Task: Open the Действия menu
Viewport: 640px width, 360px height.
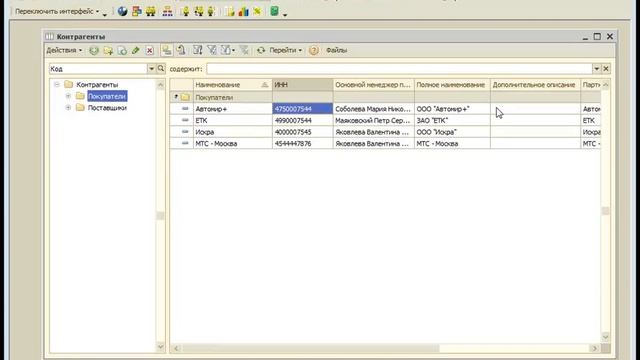Action: [x=64, y=50]
